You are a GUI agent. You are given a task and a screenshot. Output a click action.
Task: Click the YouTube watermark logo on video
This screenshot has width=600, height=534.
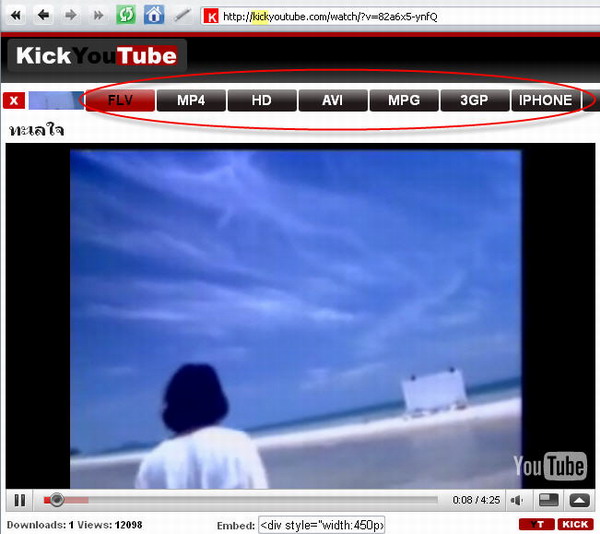click(550, 466)
